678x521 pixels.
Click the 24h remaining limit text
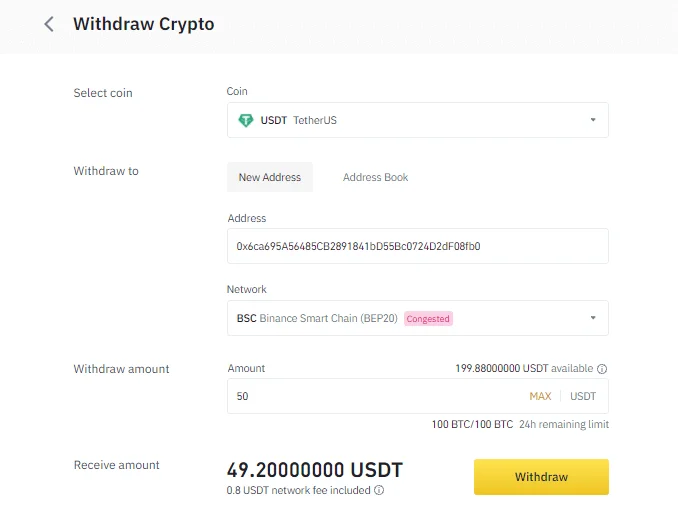[x=564, y=424]
